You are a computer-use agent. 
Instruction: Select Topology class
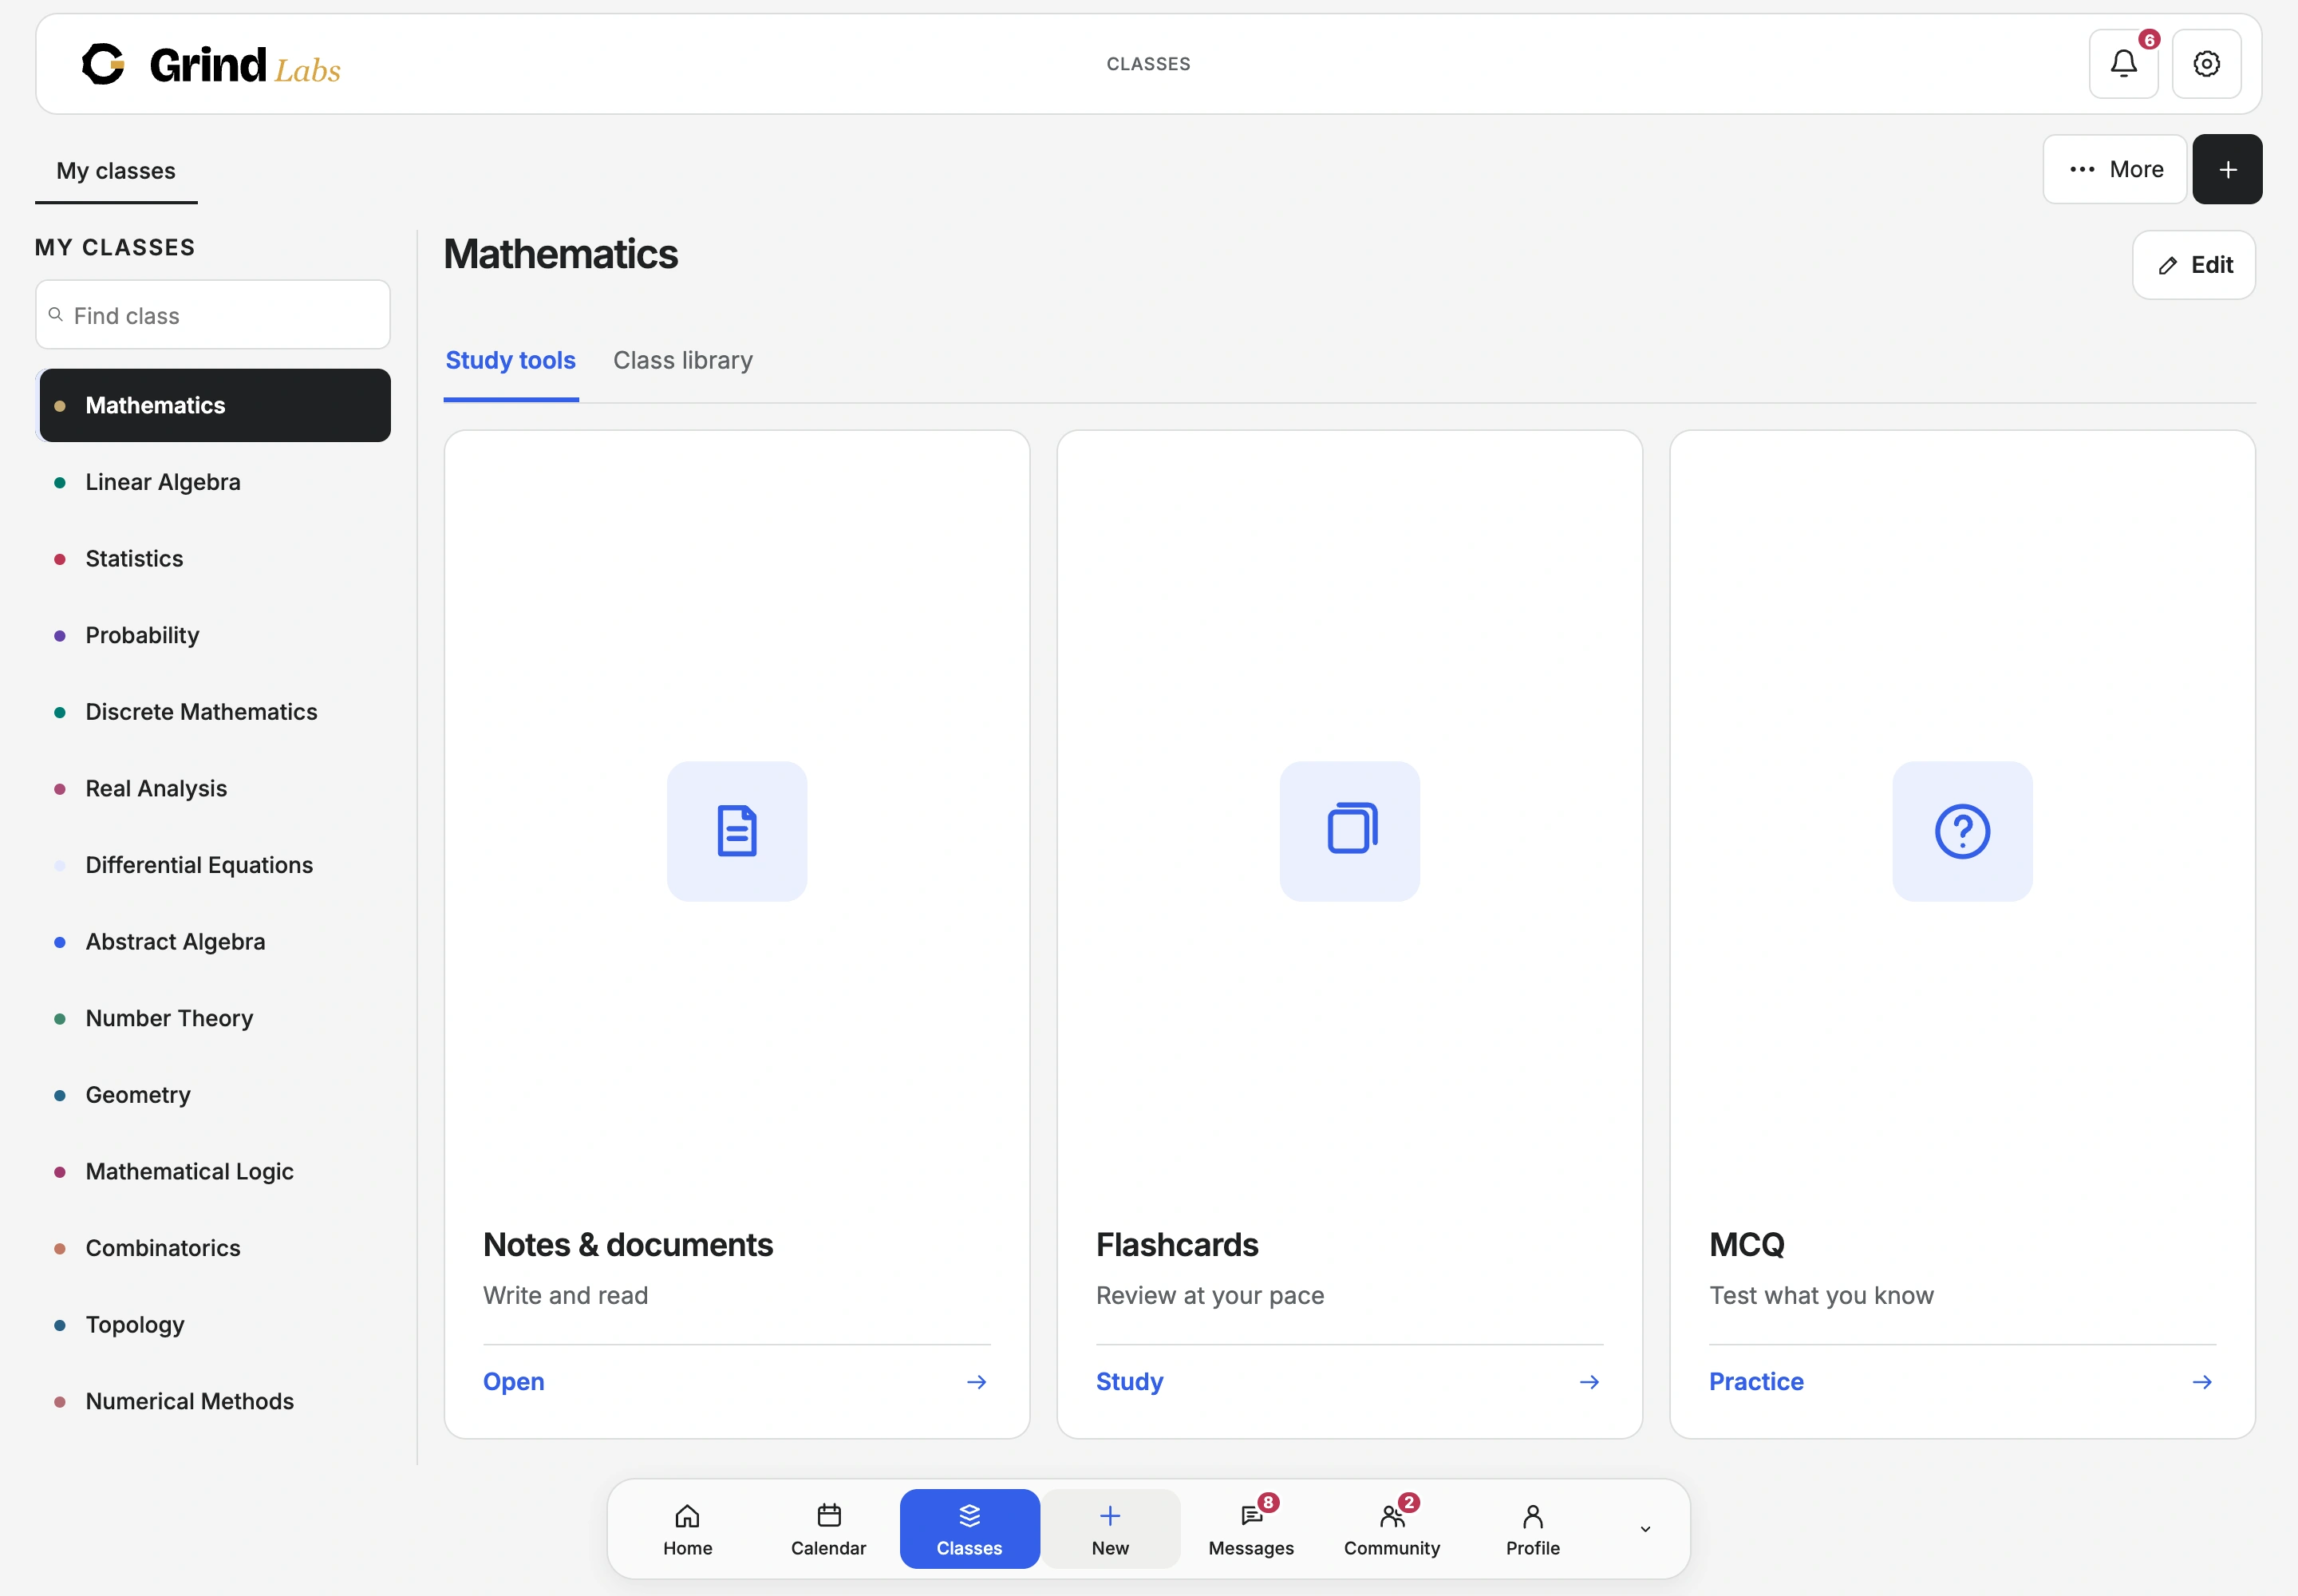(213, 1325)
